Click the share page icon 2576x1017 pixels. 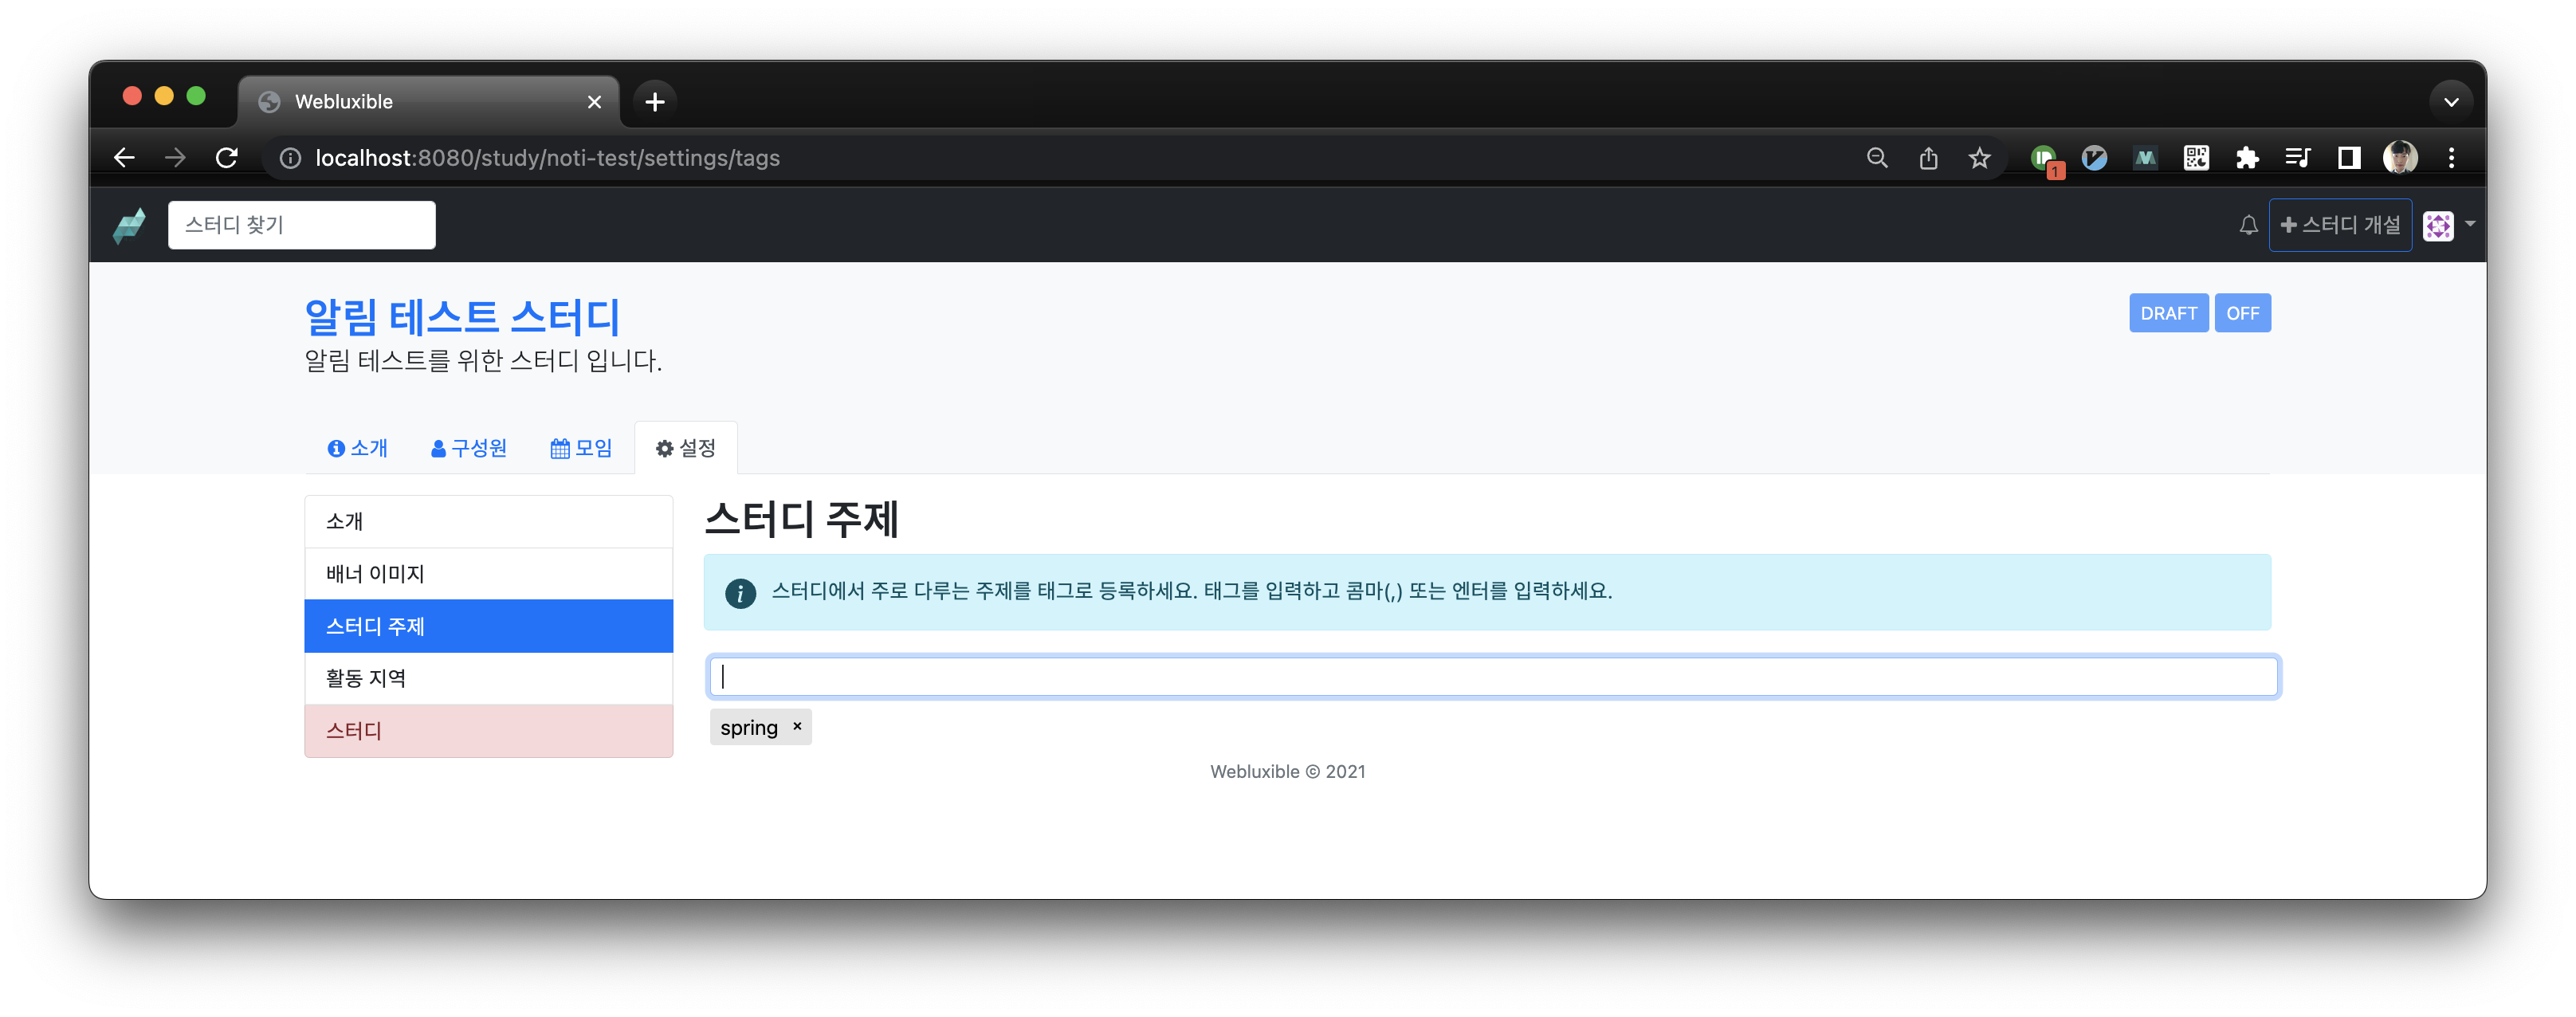click(1928, 158)
